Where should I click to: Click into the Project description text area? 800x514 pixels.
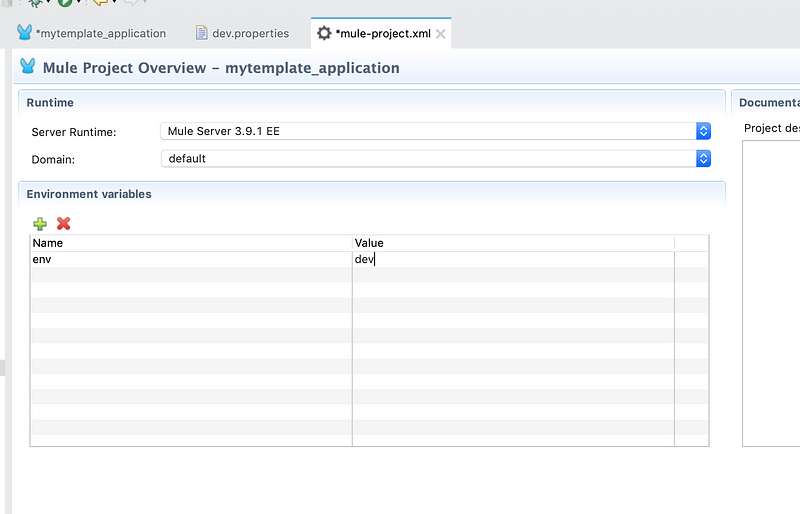(771, 293)
